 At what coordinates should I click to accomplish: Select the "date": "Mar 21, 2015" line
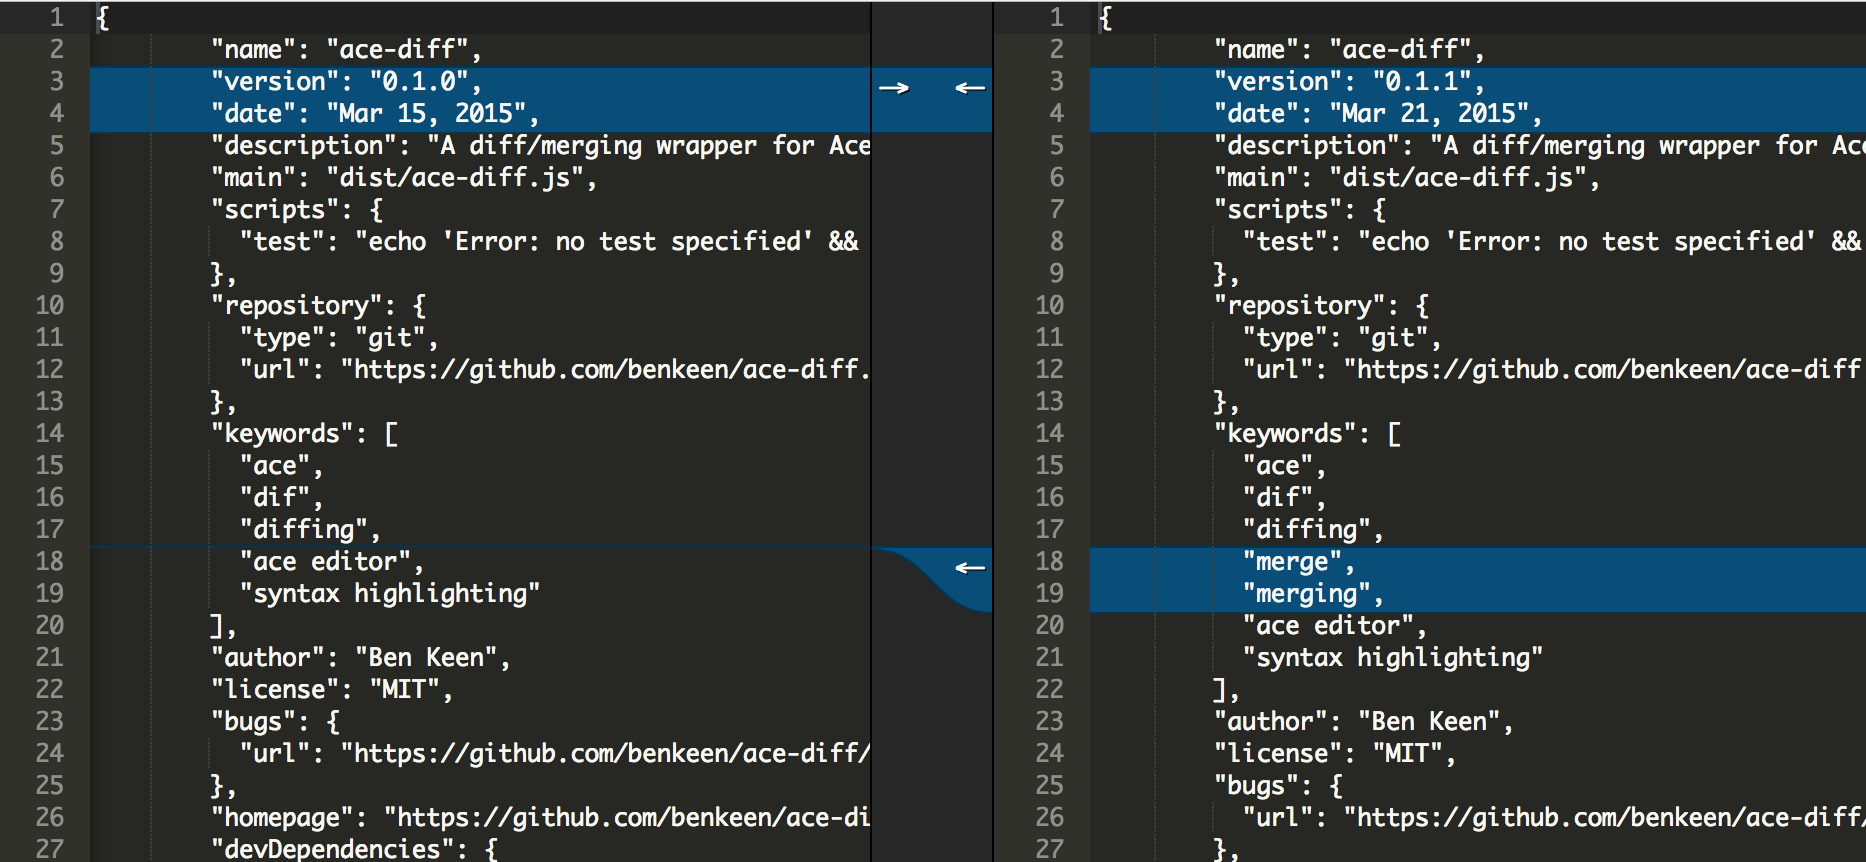[x=1378, y=114]
